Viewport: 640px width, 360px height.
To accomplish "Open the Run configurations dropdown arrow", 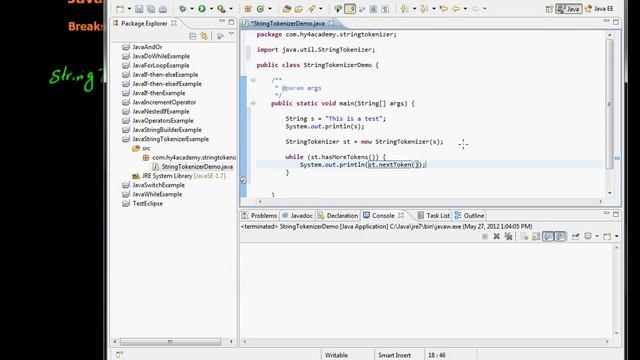I will pos(211,9).
